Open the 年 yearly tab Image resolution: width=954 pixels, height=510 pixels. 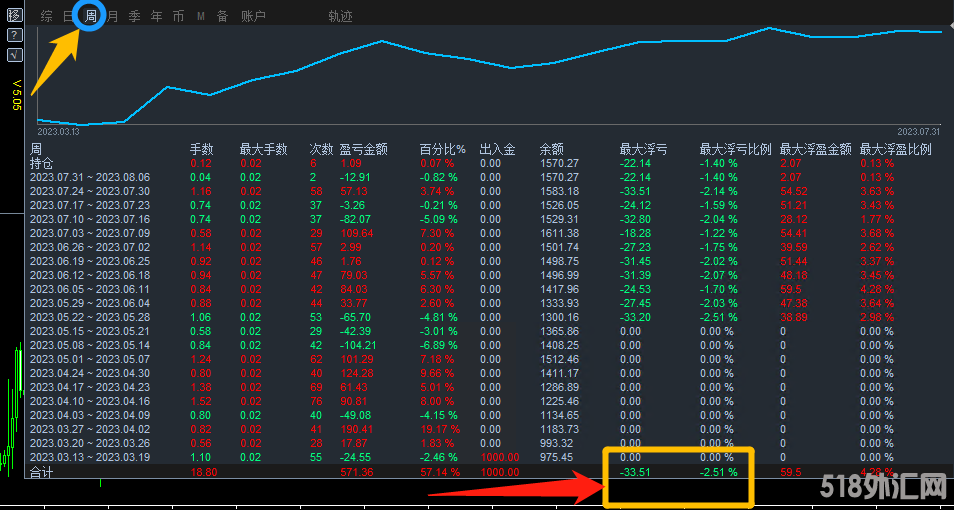tap(156, 16)
